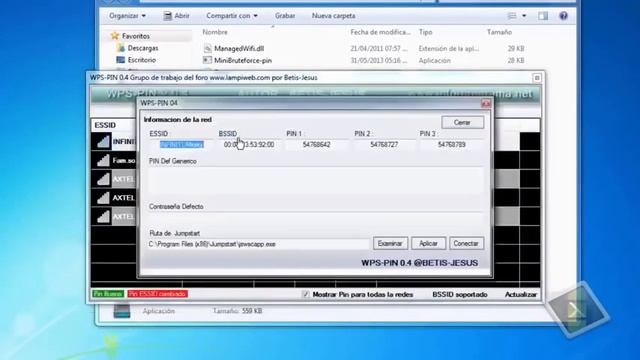Click the red Pin ESSID cambiado legend
Viewport: 640px width, 360px height.
click(x=158, y=294)
